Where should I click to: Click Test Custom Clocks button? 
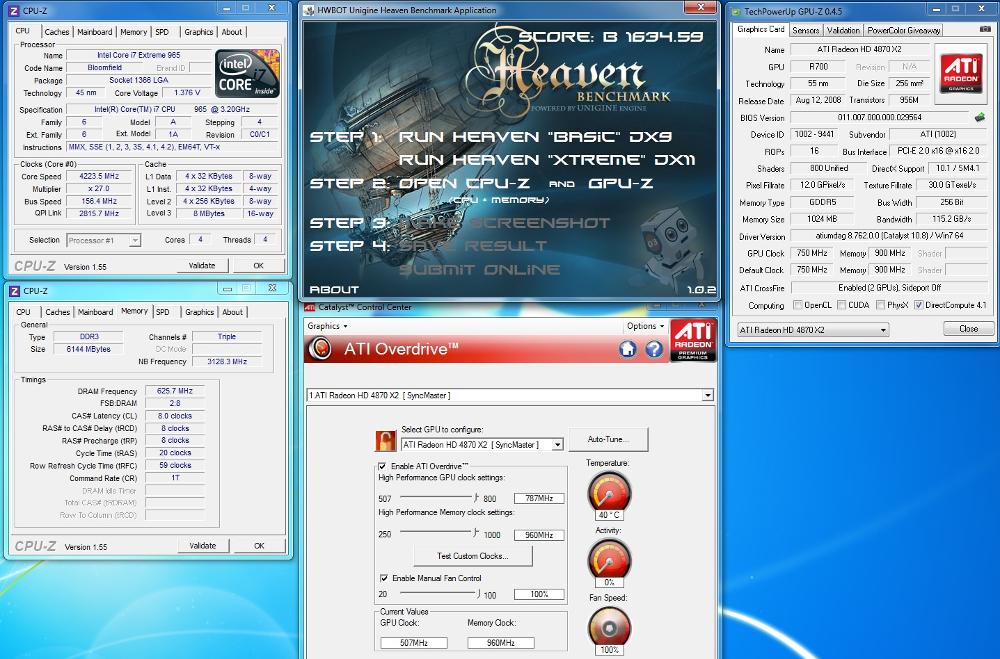click(473, 556)
